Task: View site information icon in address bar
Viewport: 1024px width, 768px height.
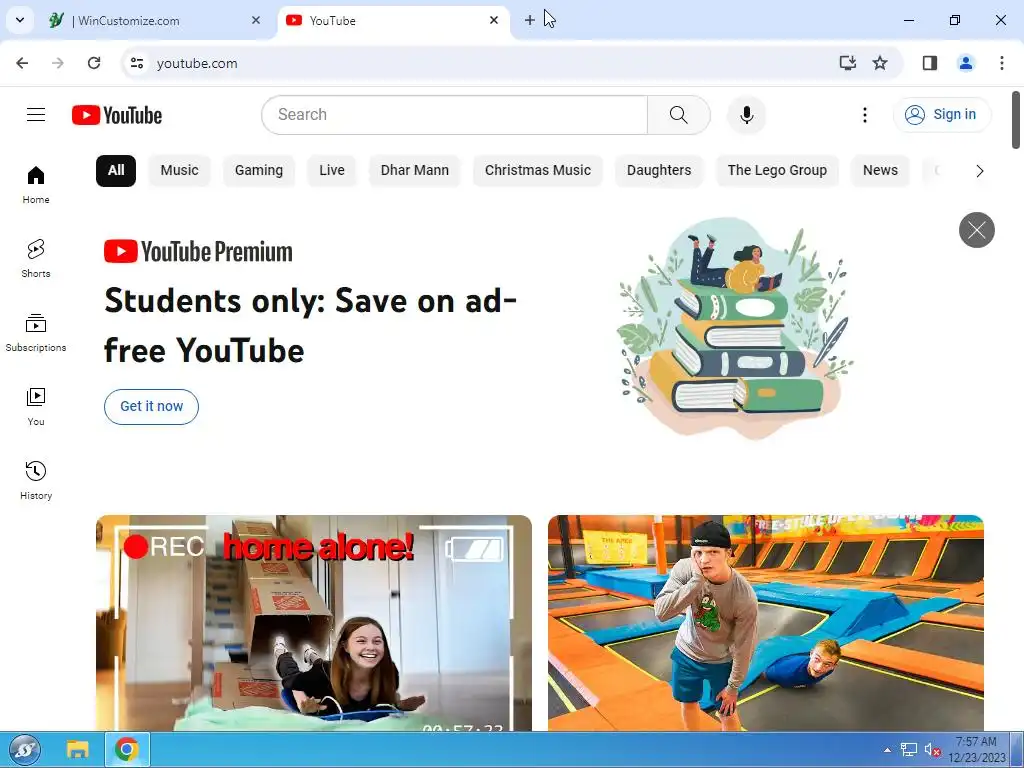Action: (136, 63)
